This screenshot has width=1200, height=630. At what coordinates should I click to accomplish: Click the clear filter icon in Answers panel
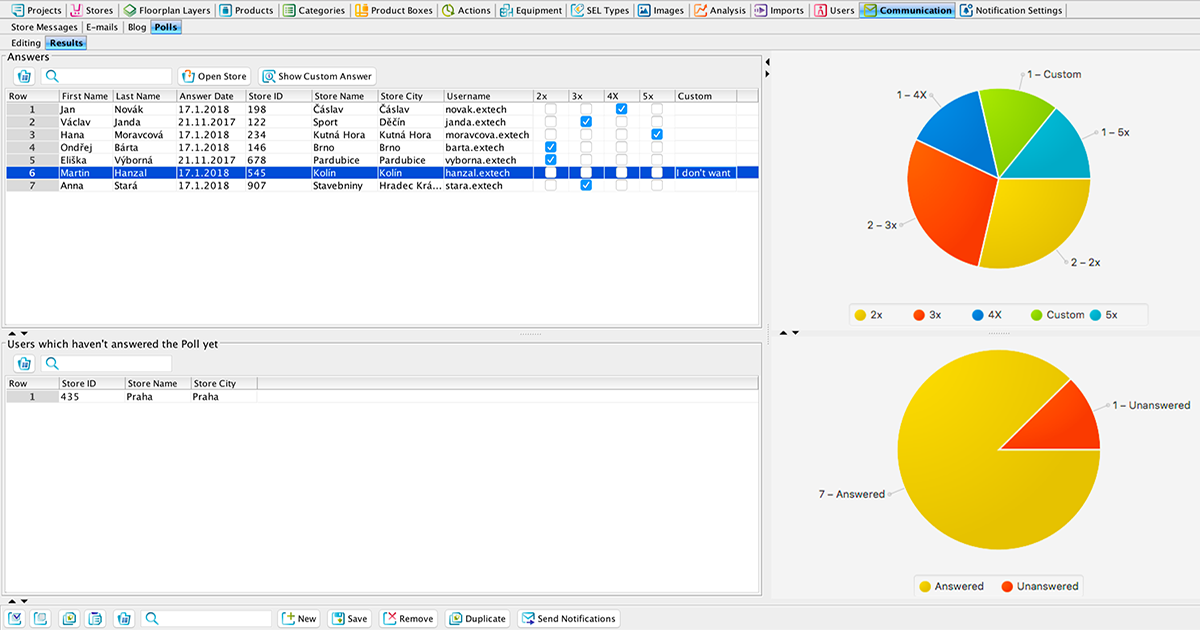(24, 76)
